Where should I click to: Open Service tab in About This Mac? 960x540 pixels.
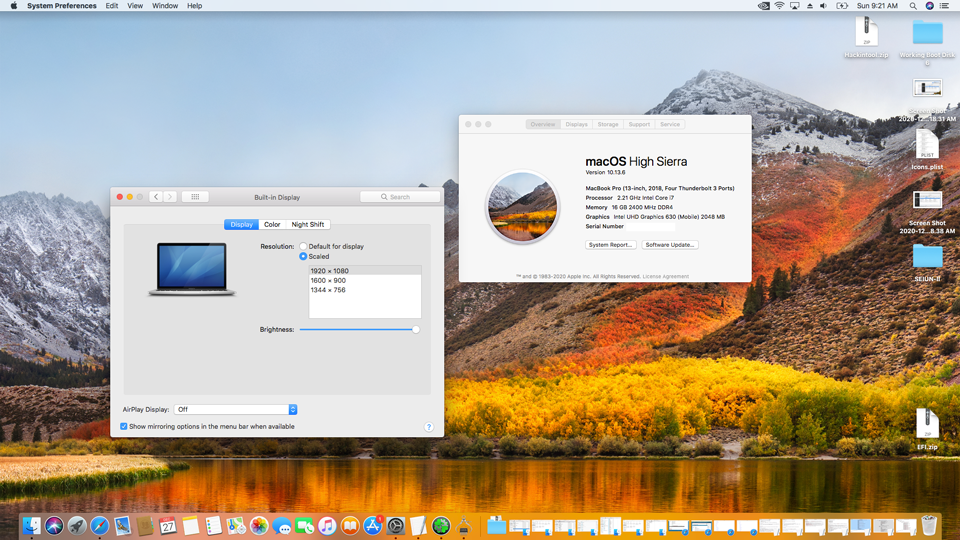point(670,124)
